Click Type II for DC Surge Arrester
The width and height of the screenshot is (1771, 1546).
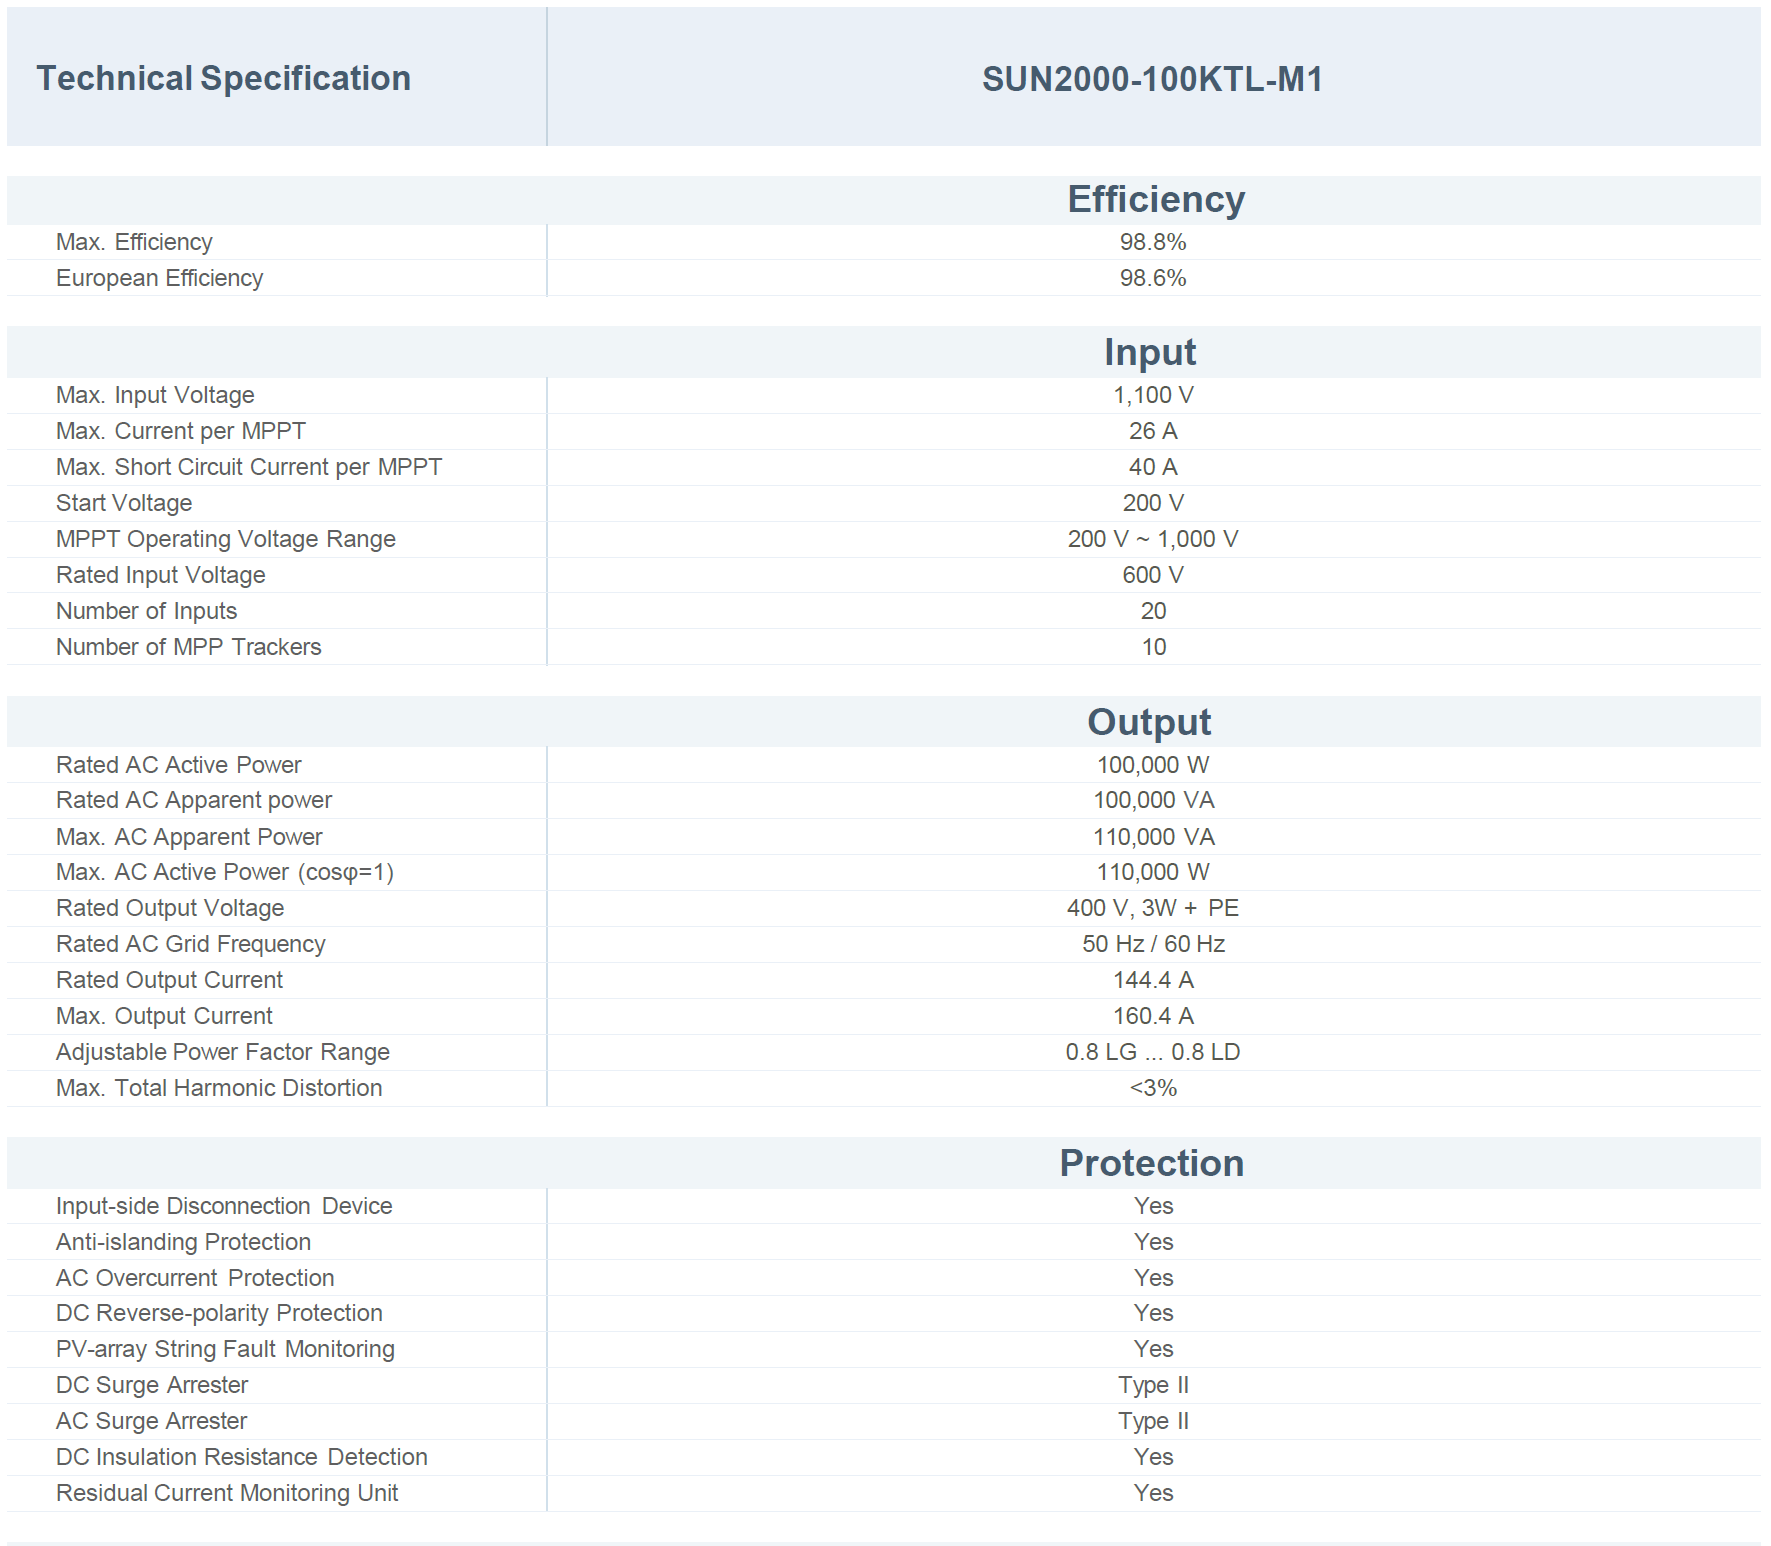click(x=1153, y=1385)
